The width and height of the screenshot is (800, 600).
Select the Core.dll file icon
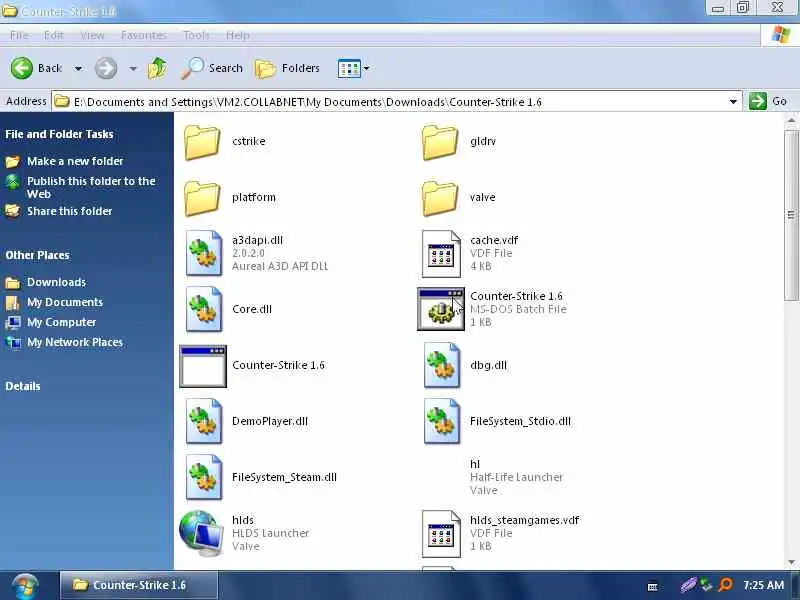(204, 309)
